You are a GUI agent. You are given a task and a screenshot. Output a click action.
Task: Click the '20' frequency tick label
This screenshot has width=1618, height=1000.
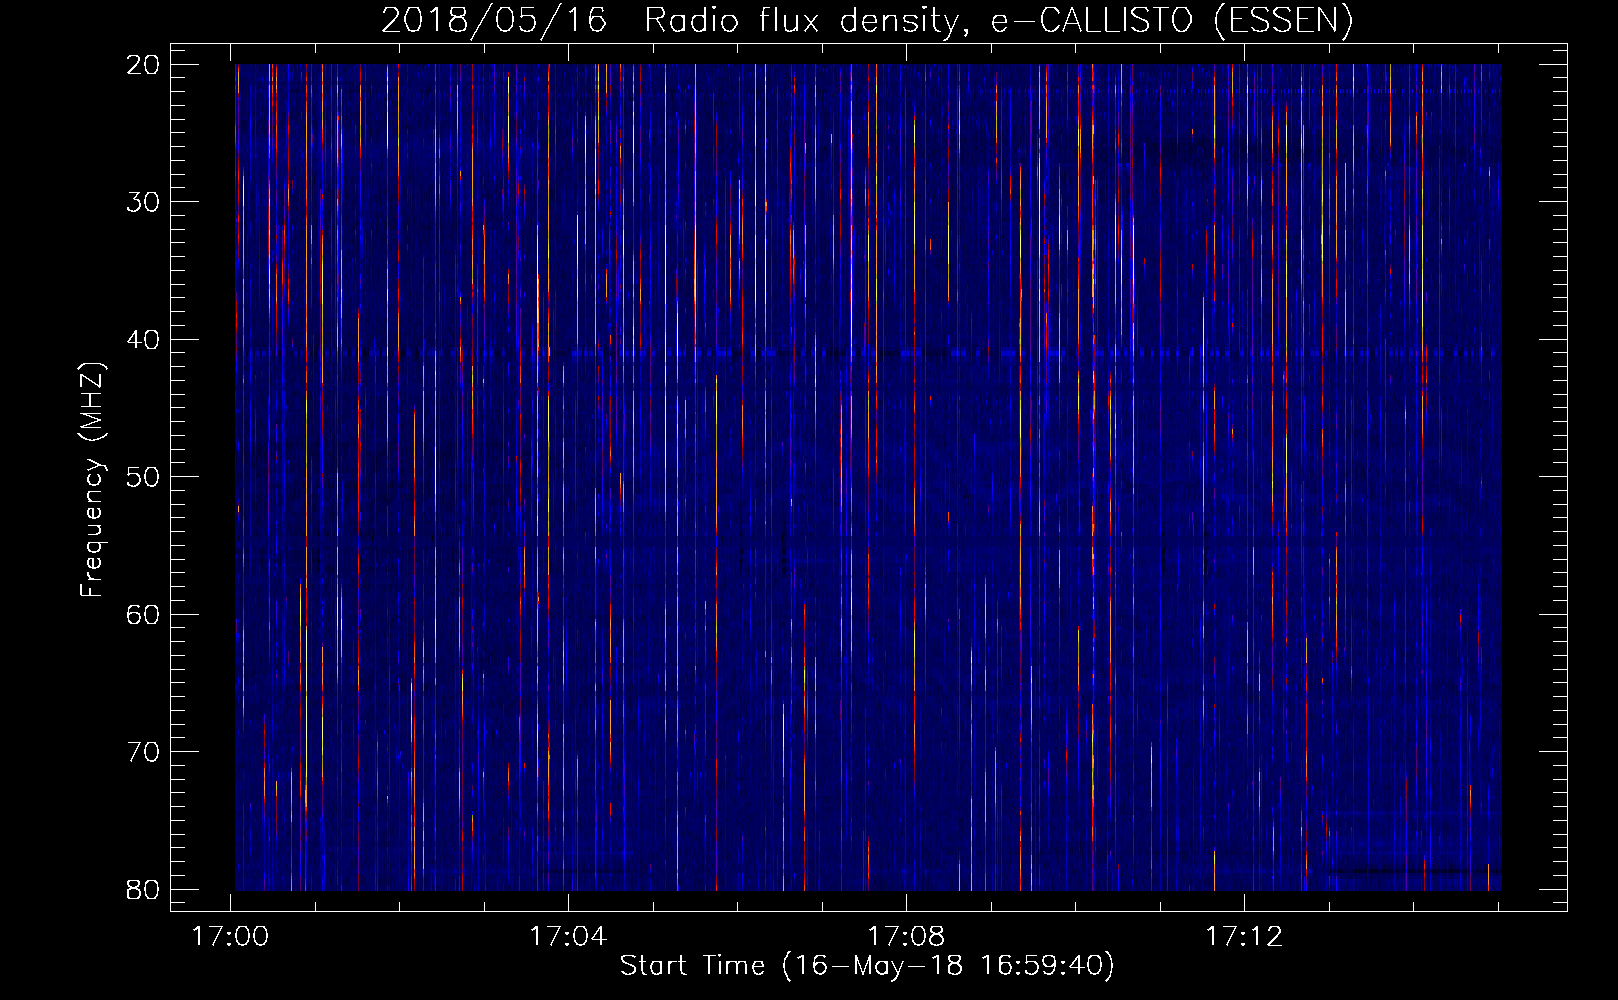coord(144,65)
